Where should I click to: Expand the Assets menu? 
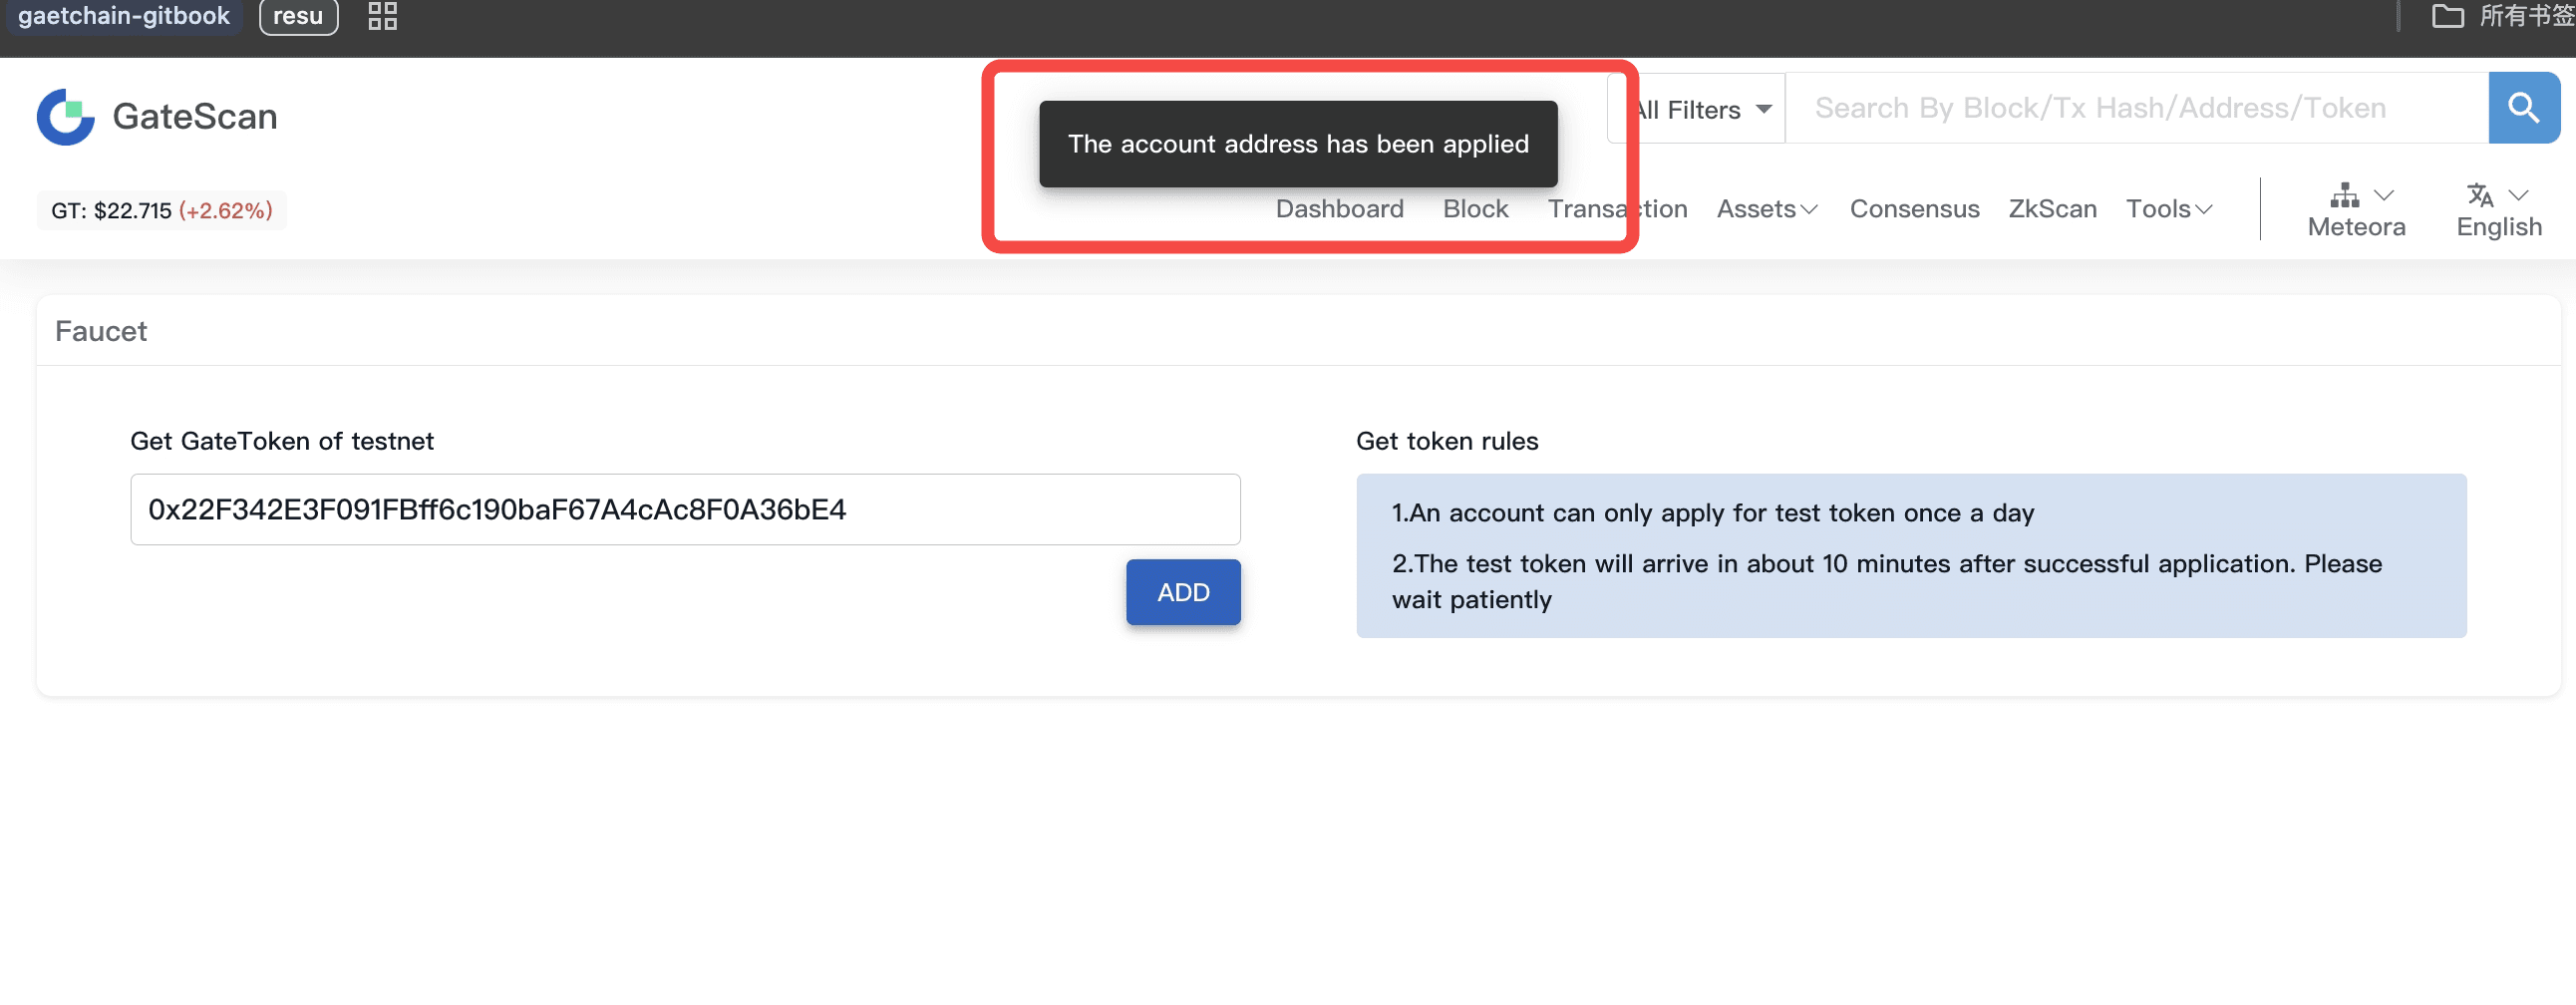pyautogui.click(x=1766, y=209)
